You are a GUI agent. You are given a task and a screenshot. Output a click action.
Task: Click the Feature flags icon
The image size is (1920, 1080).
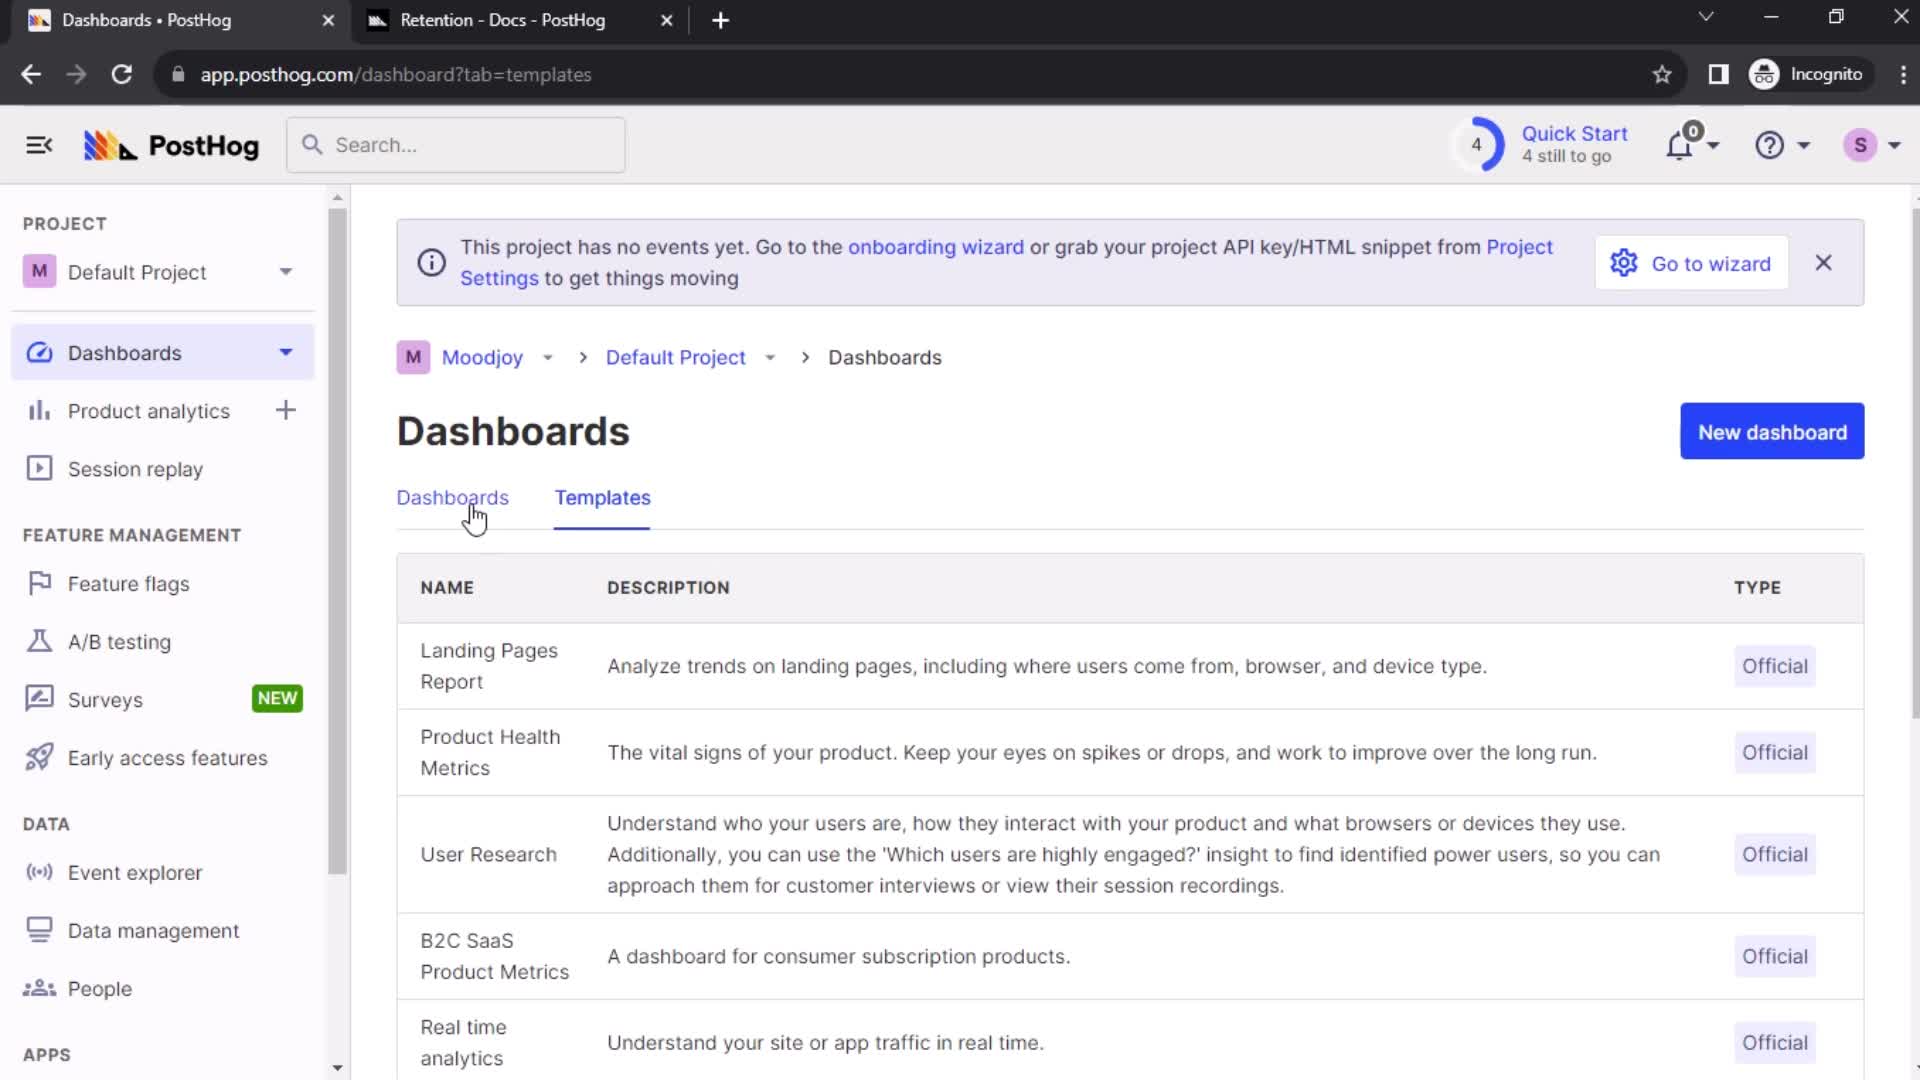click(38, 583)
